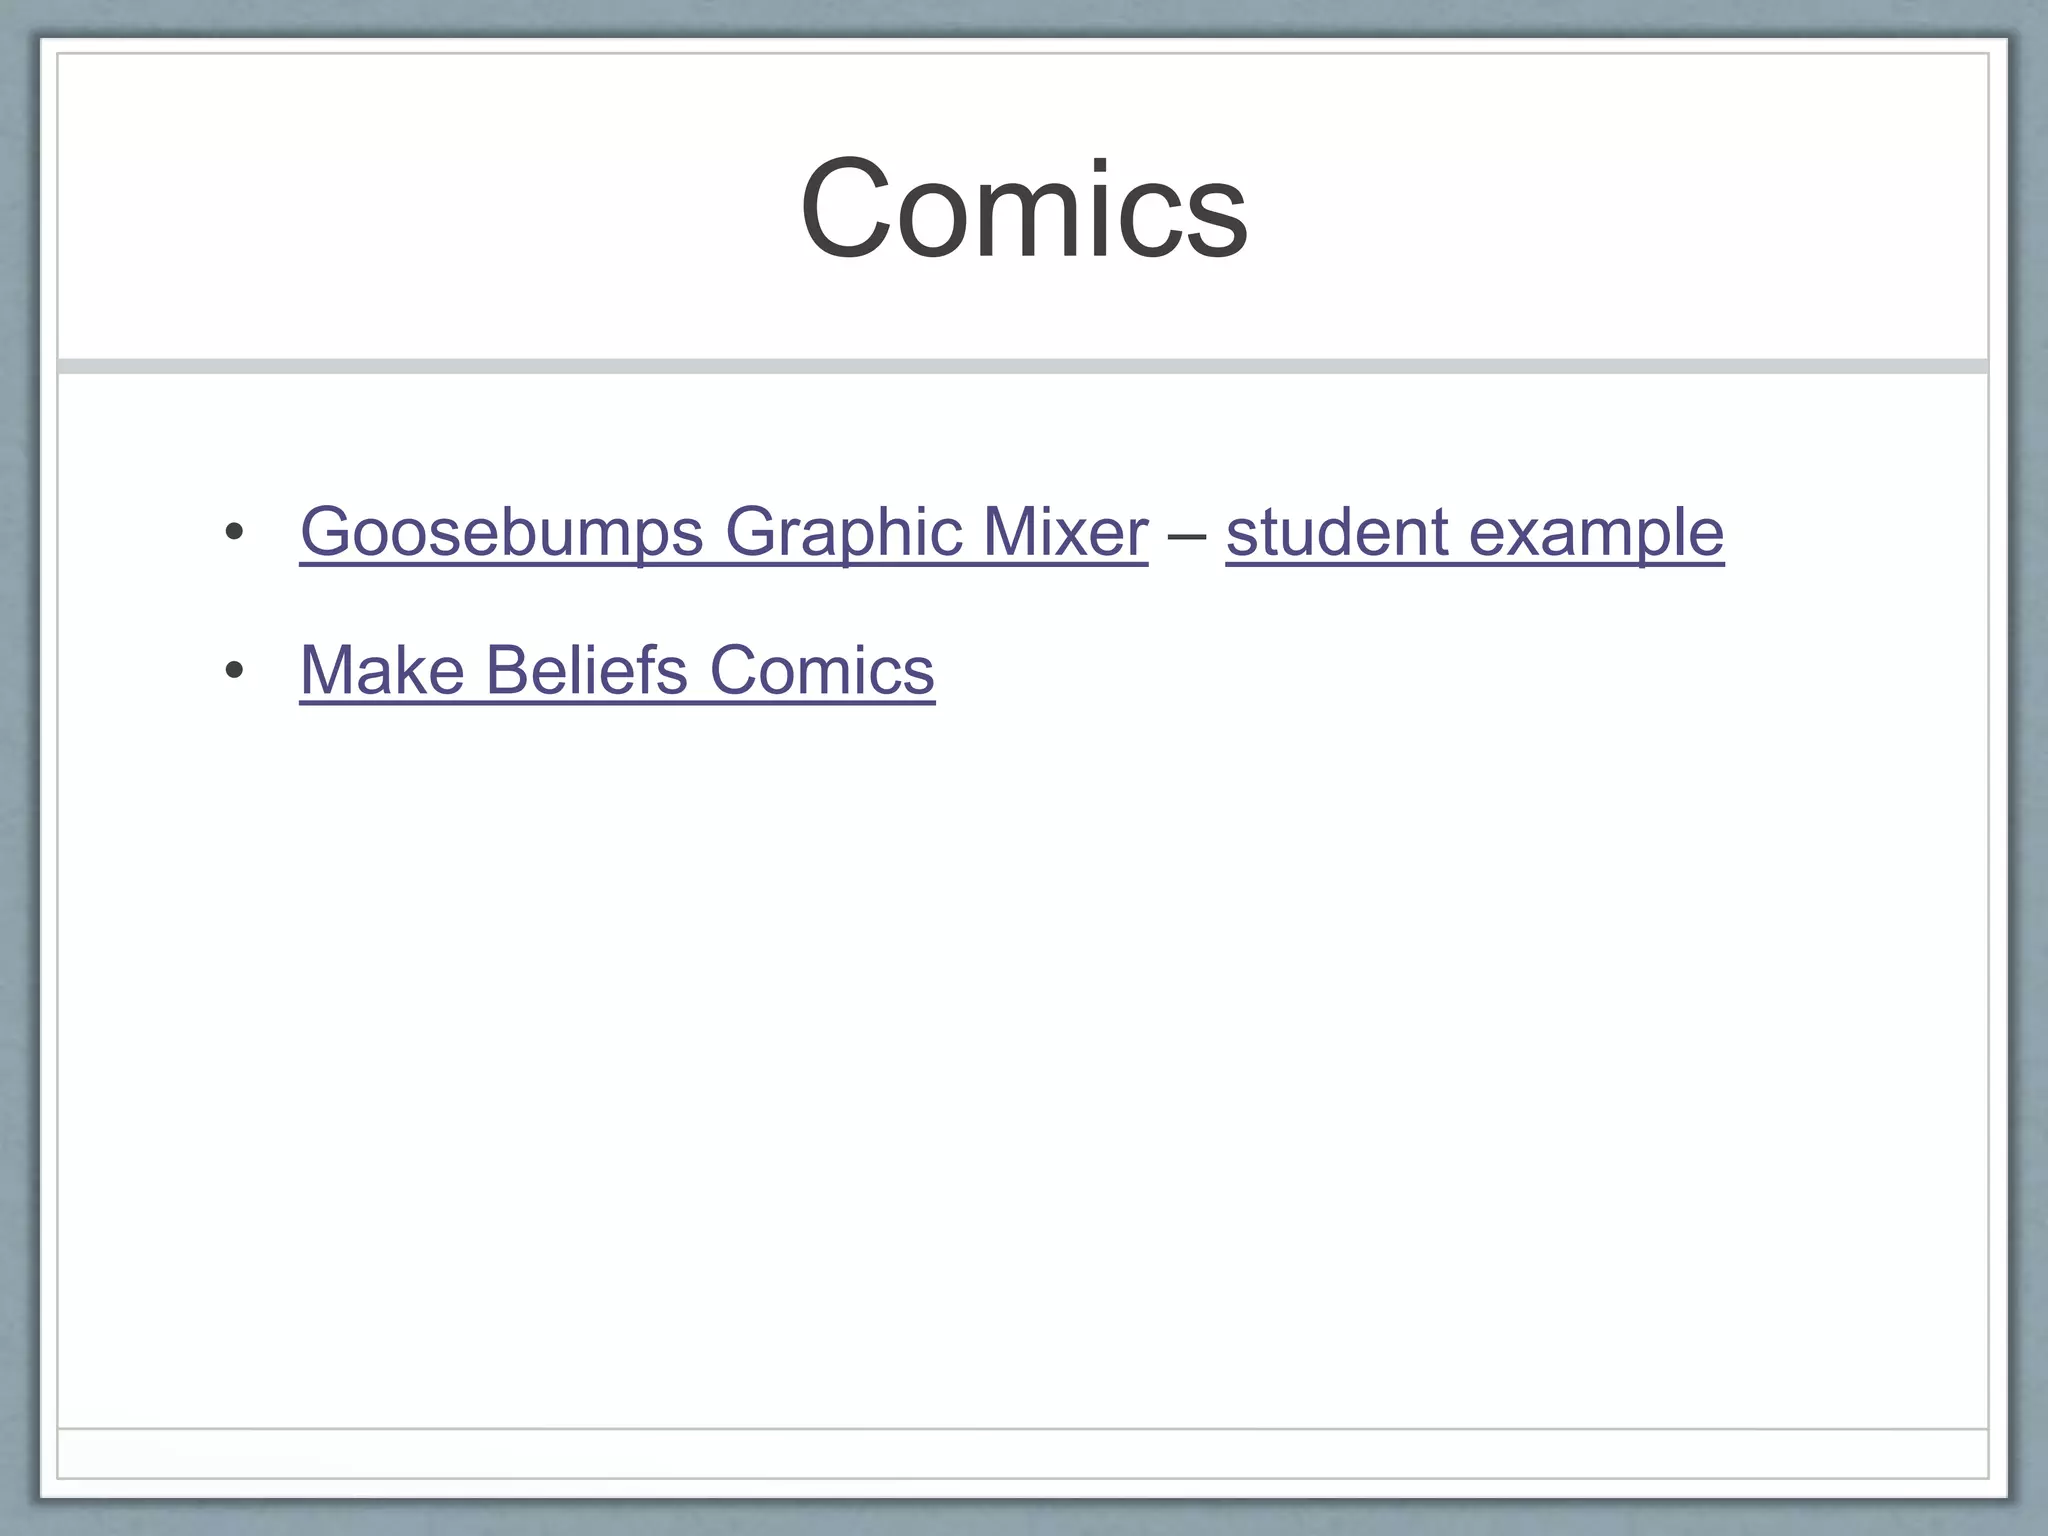Click the word student in the hyperlink

(1336, 532)
